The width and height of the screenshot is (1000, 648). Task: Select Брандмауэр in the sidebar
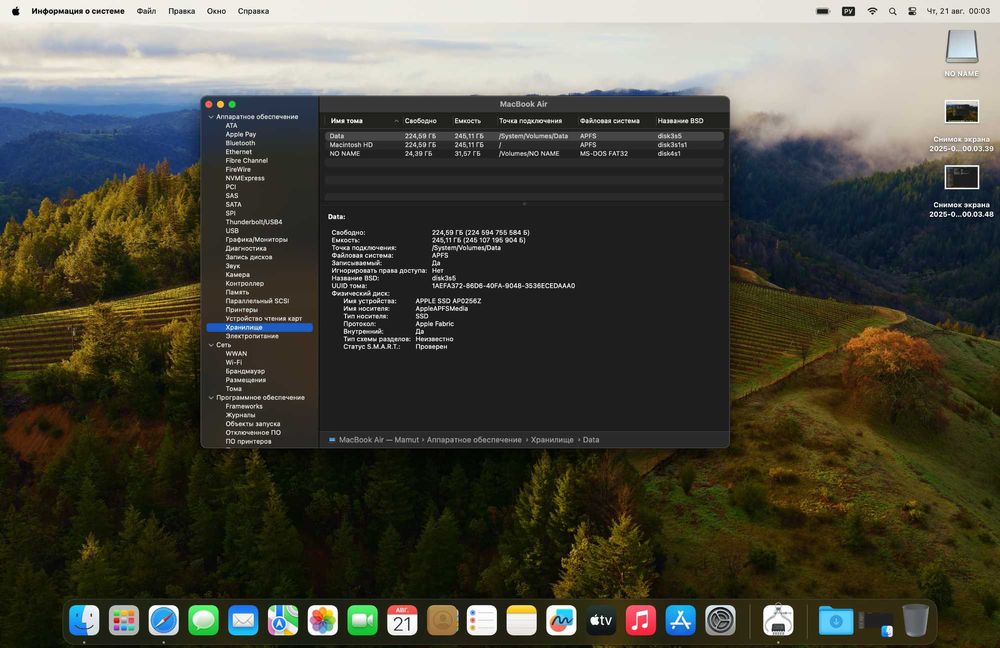(x=245, y=371)
